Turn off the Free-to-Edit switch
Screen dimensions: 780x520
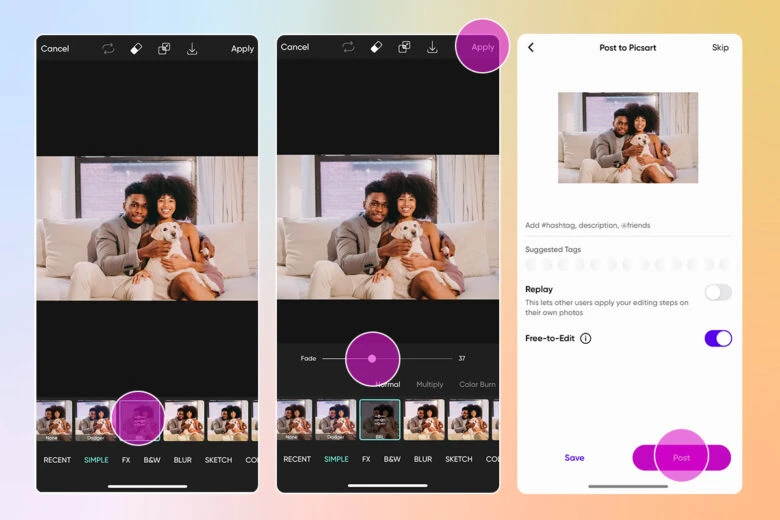click(x=717, y=338)
